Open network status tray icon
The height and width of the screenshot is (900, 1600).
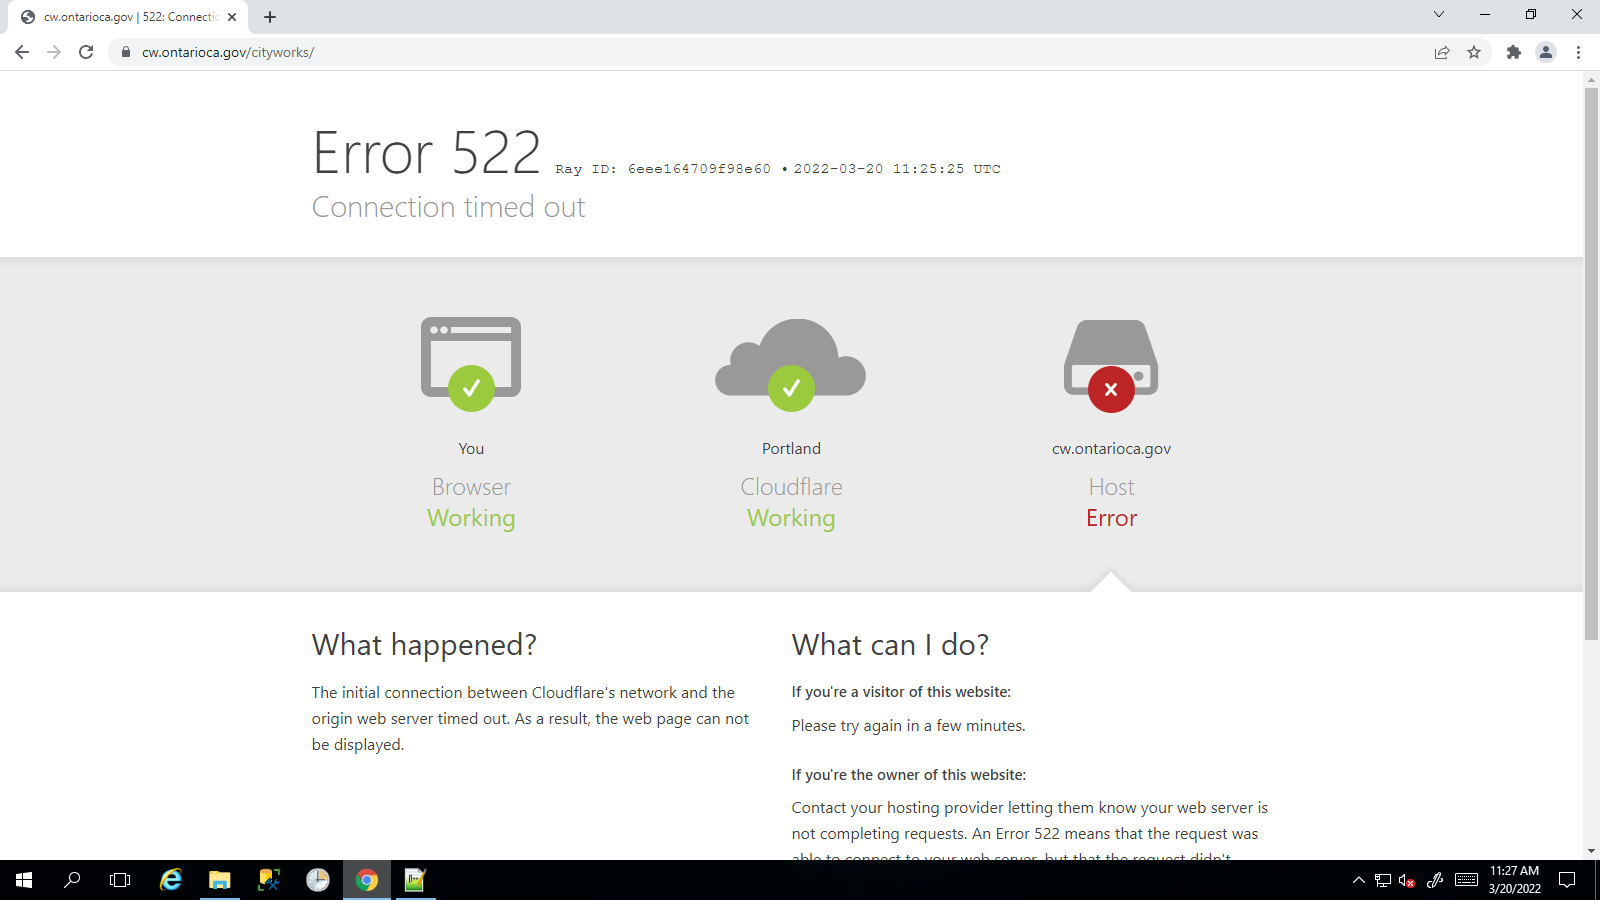[x=1383, y=880]
